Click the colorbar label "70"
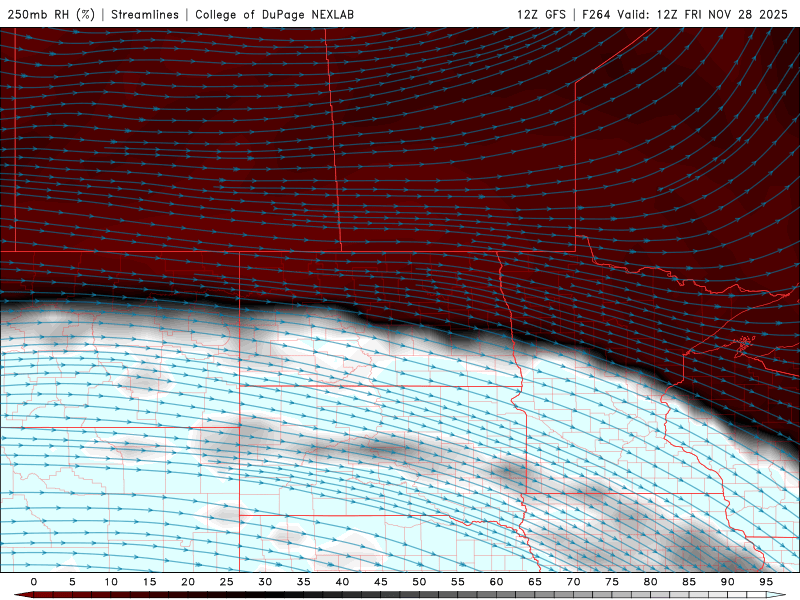The width and height of the screenshot is (800, 600). click(573, 582)
